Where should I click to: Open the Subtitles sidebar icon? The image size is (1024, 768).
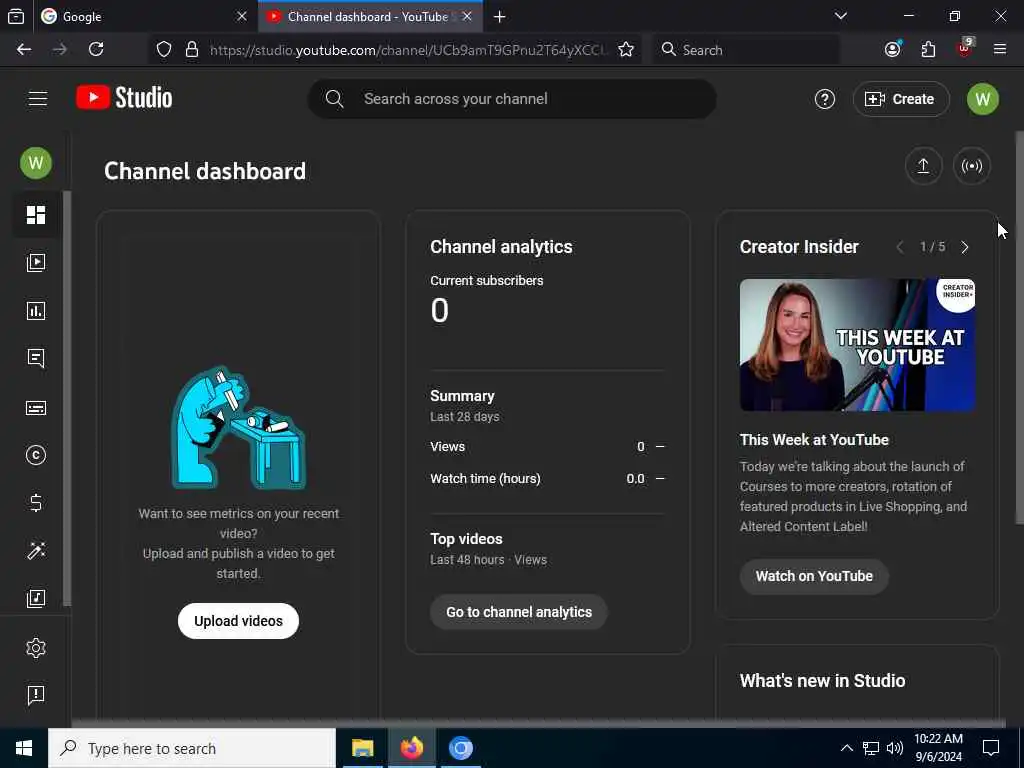pyautogui.click(x=36, y=408)
